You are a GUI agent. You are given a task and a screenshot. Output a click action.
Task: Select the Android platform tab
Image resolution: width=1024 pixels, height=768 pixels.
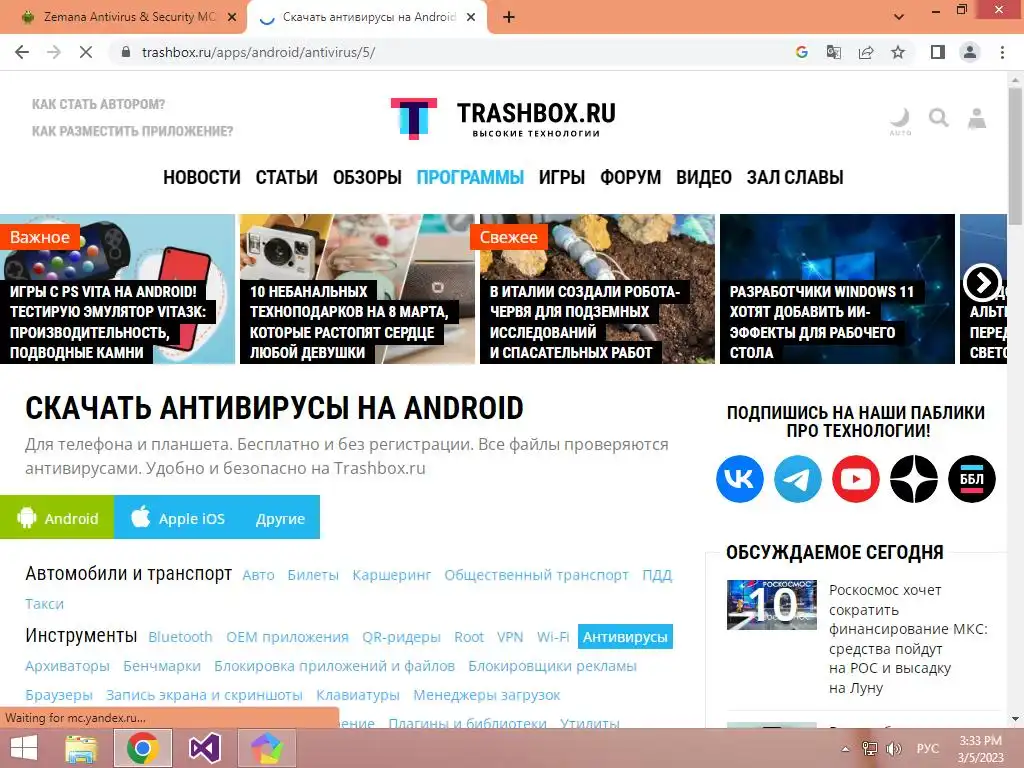(57, 518)
